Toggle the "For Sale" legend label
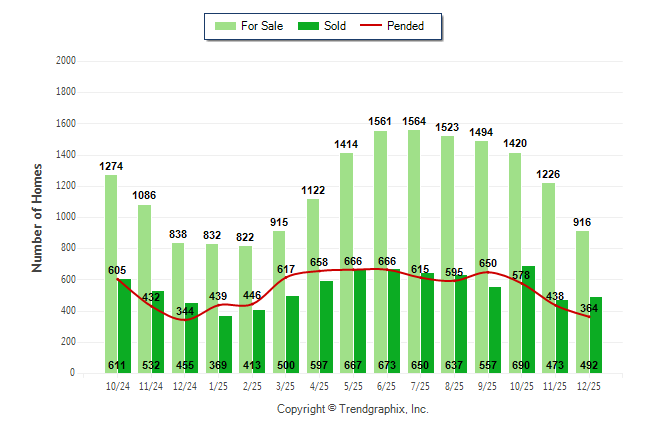This screenshot has width=646, height=434. (x=260, y=26)
